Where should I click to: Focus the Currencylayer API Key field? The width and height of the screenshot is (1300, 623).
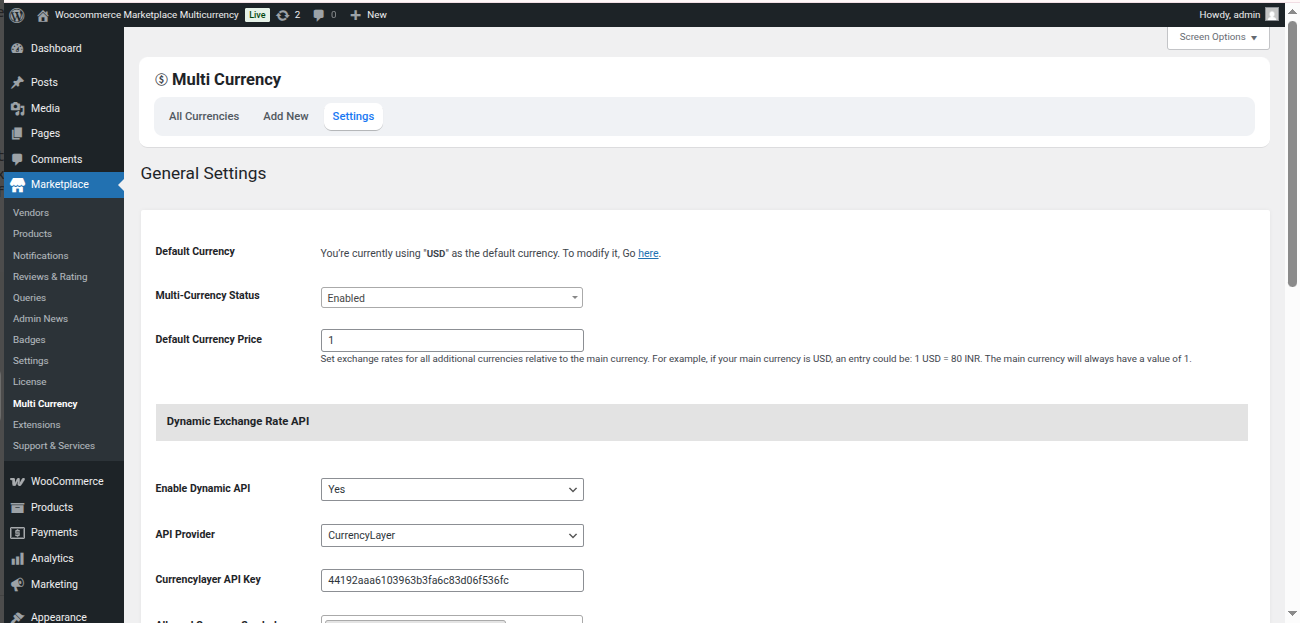click(451, 580)
